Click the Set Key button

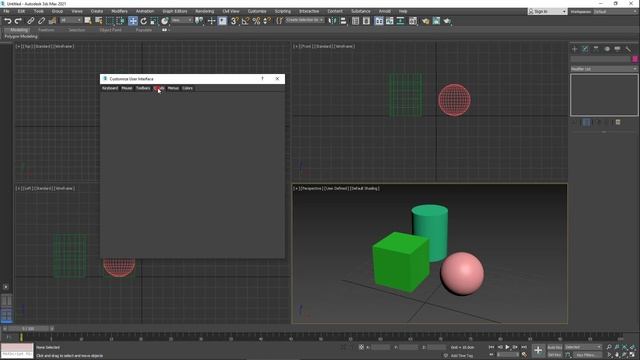click(x=554, y=355)
